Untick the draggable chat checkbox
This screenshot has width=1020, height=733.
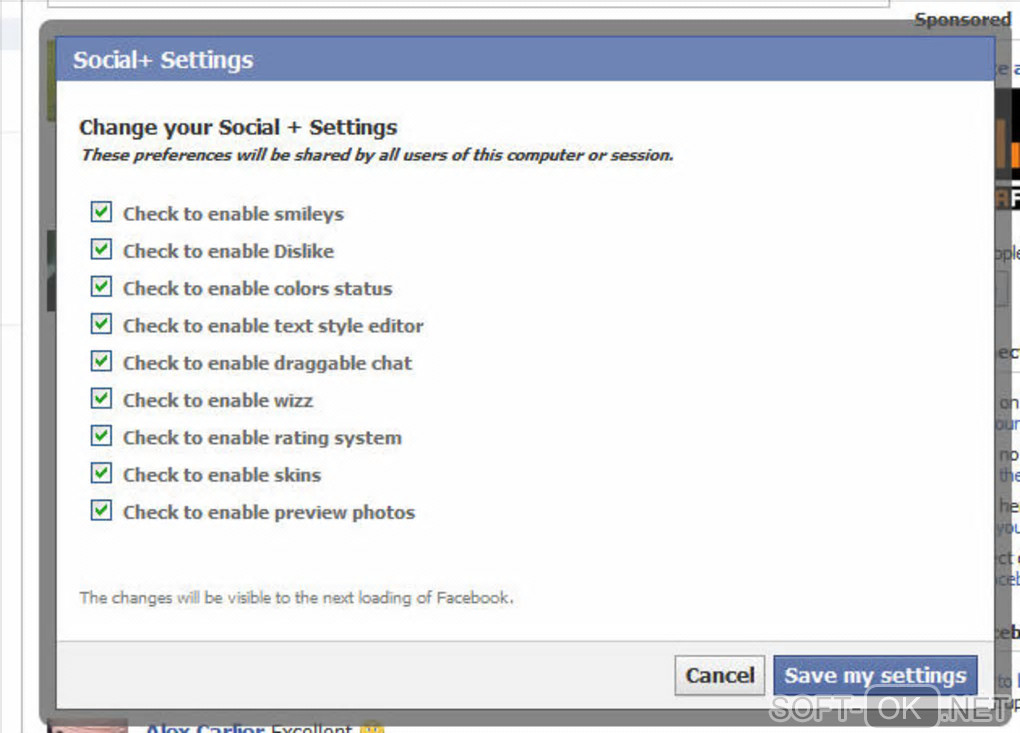pos(101,361)
